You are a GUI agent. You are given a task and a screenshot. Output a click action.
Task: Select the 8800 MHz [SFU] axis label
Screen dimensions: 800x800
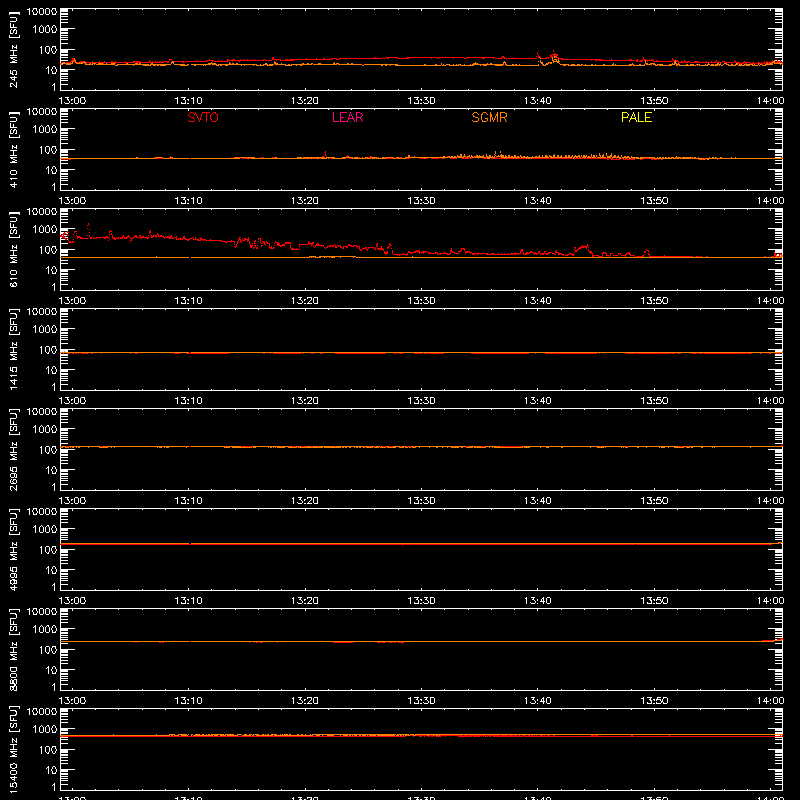pyautogui.click(x=14, y=649)
